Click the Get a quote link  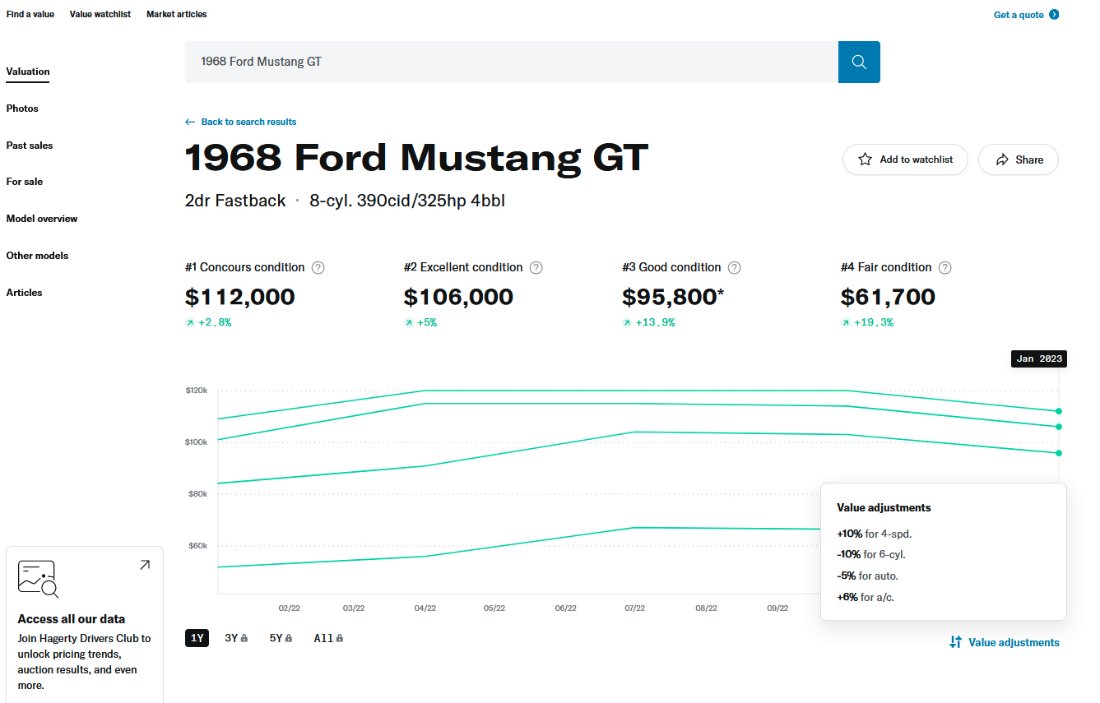[x=1026, y=14]
